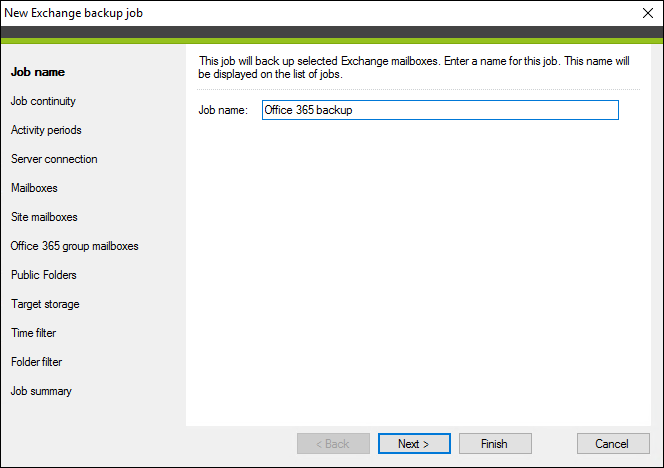Viewport: 664px width, 468px height.
Task: Select the Job name step in sidebar
Action: [x=38, y=72]
